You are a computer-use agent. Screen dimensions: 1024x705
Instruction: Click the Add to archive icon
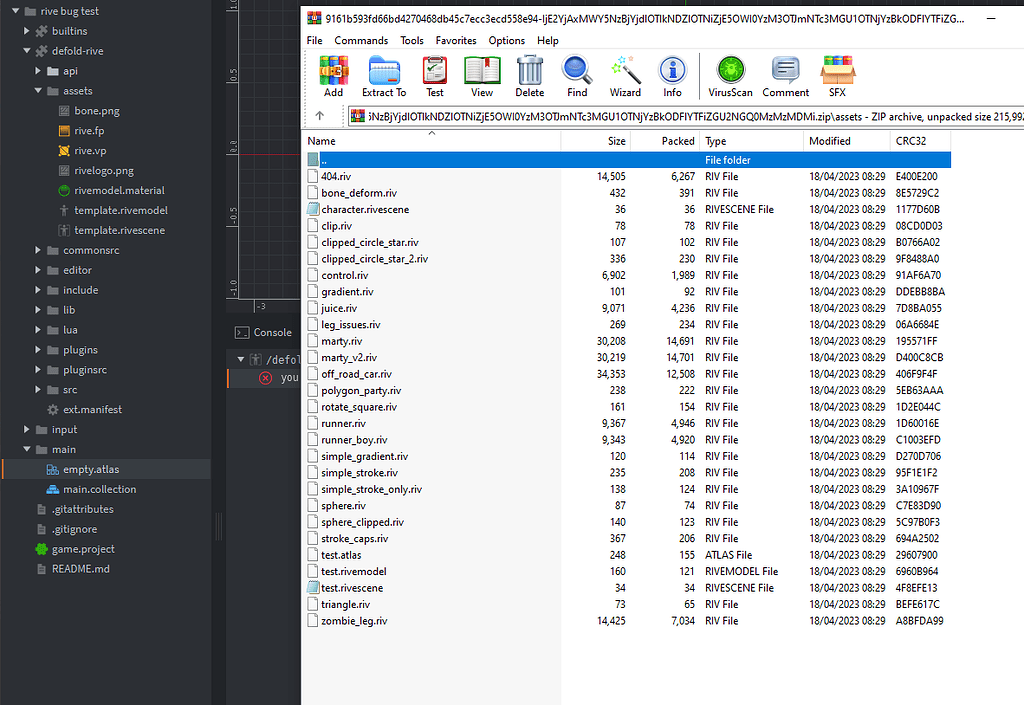[x=334, y=75]
